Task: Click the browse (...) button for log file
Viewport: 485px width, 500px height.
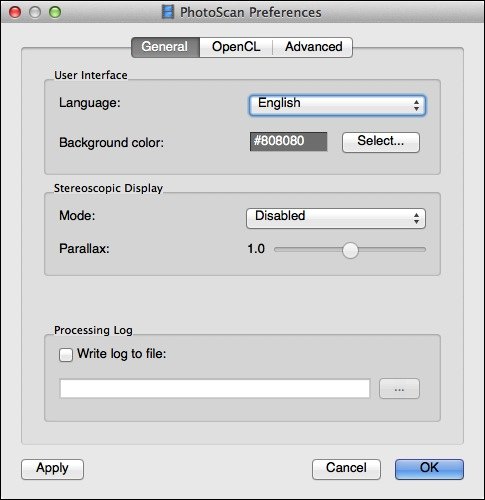Action: 399,389
